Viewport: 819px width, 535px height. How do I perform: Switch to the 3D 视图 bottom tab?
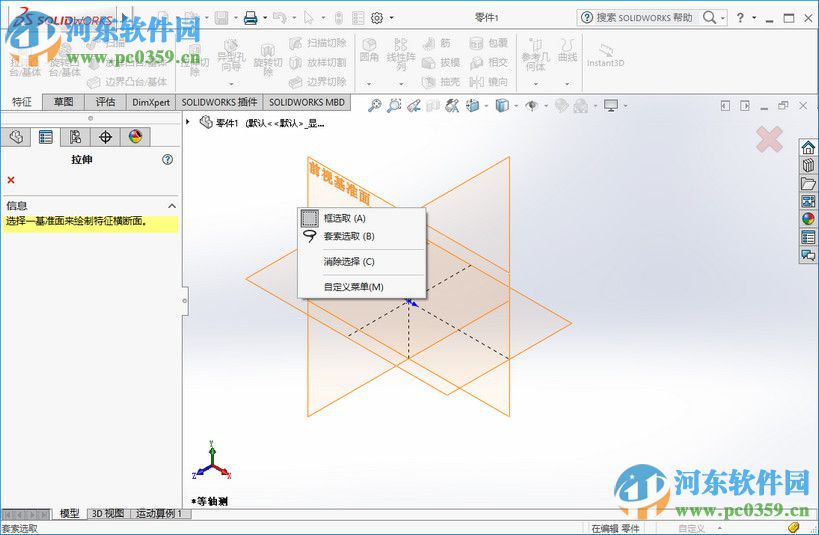click(x=108, y=514)
